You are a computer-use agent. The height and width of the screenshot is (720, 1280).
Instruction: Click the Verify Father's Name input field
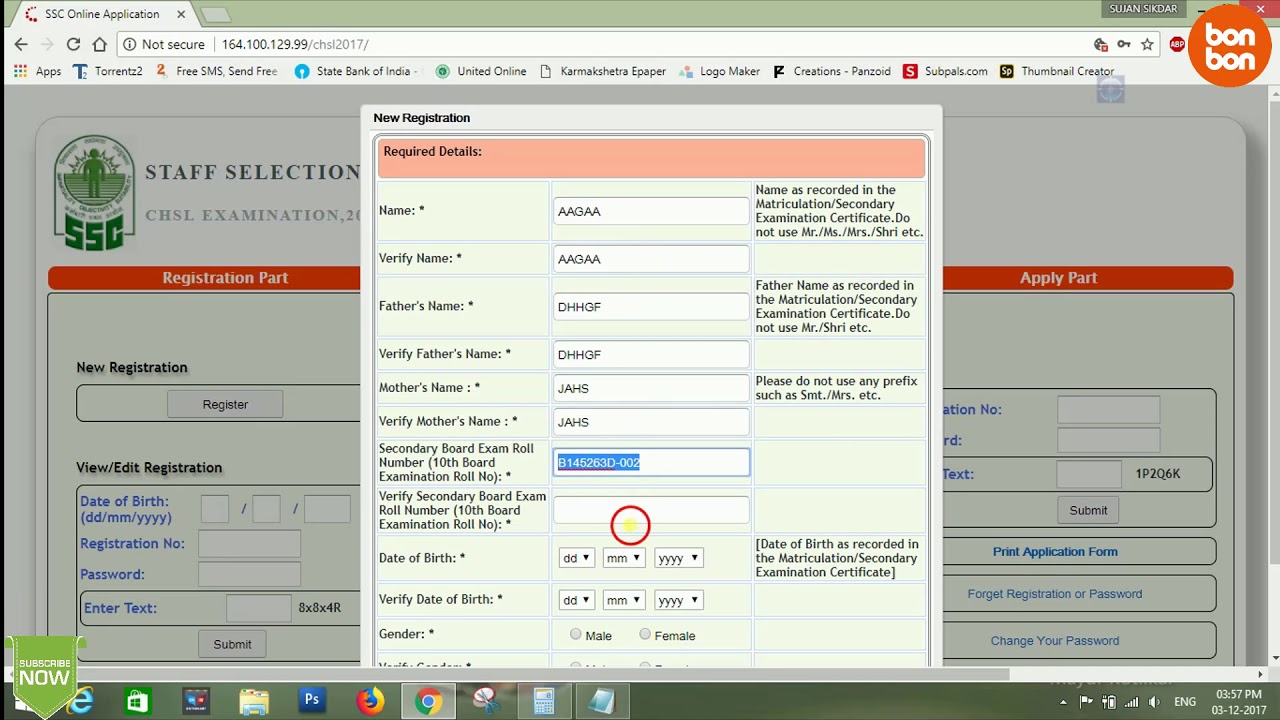pyautogui.click(x=651, y=354)
